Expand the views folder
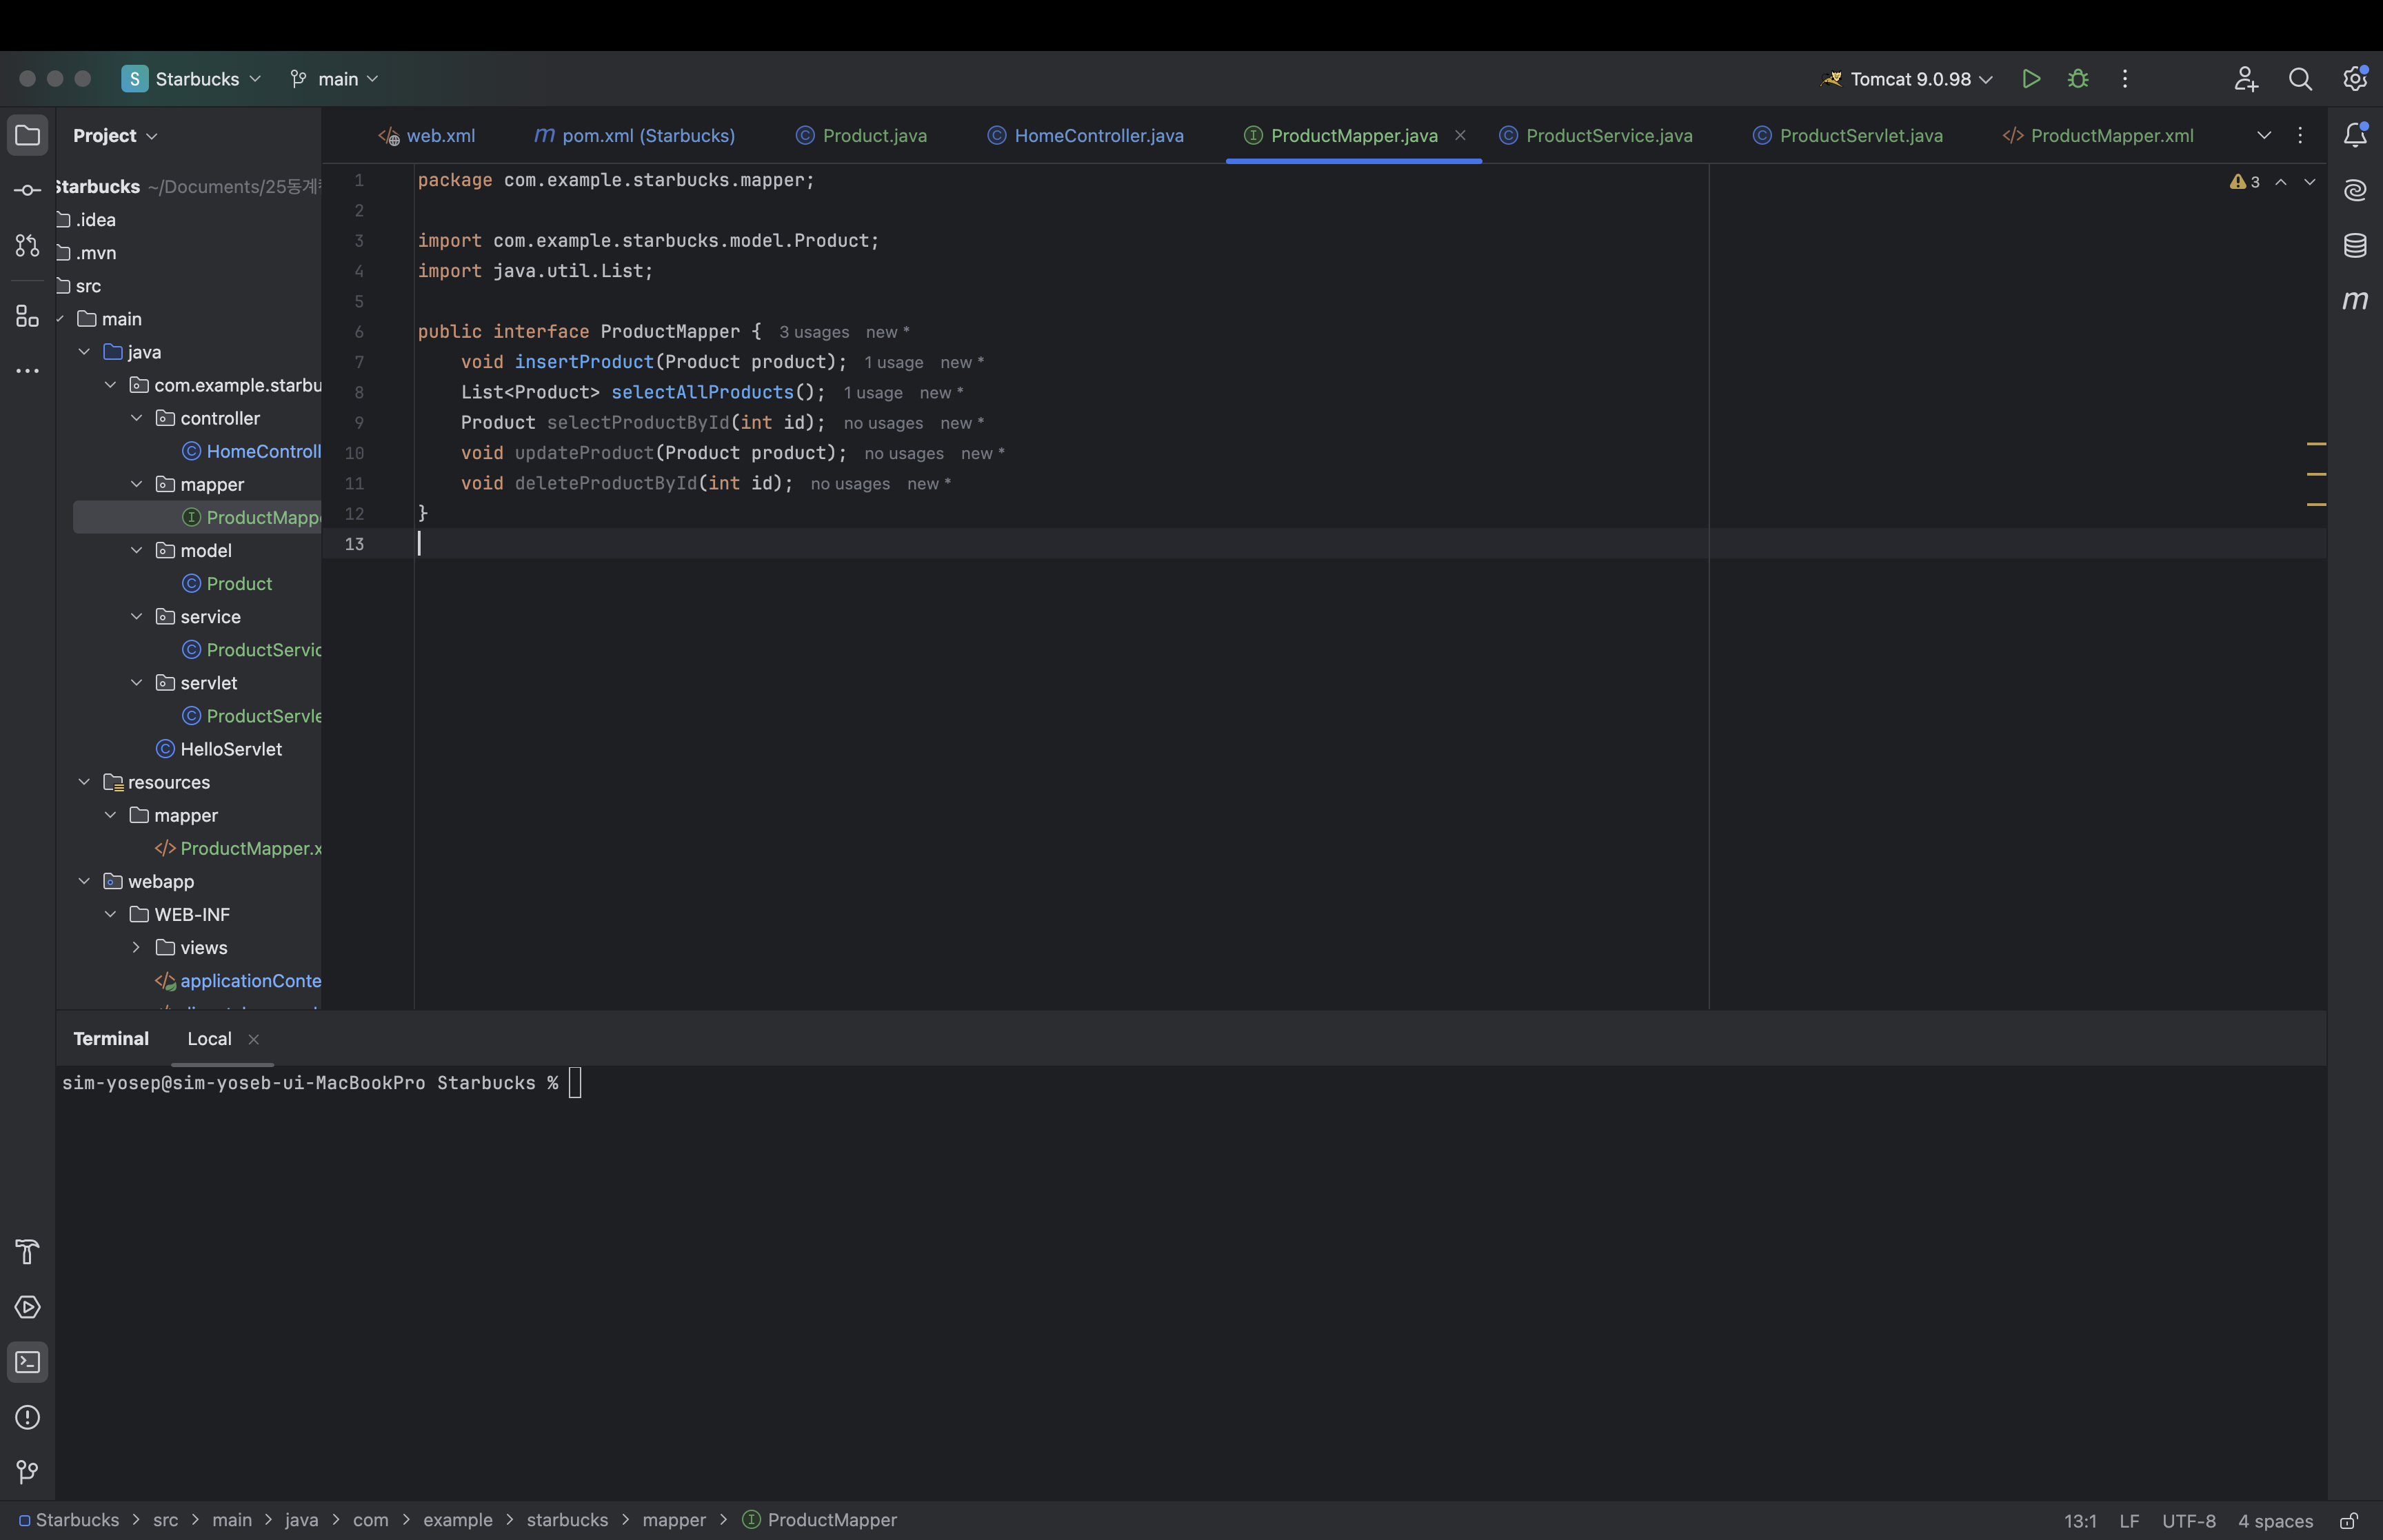 pyautogui.click(x=137, y=948)
